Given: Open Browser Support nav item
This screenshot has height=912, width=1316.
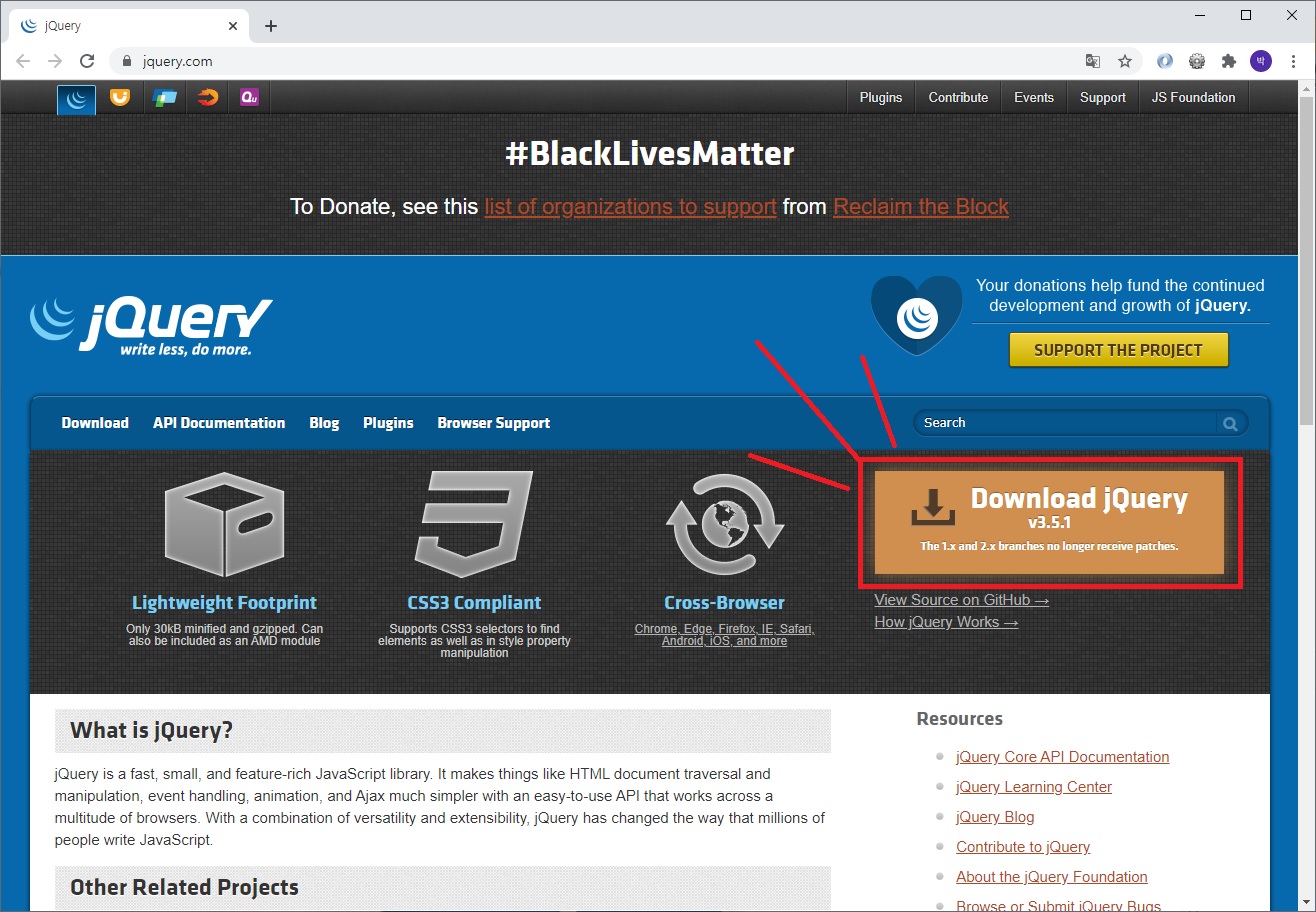Looking at the screenshot, I should 494,423.
